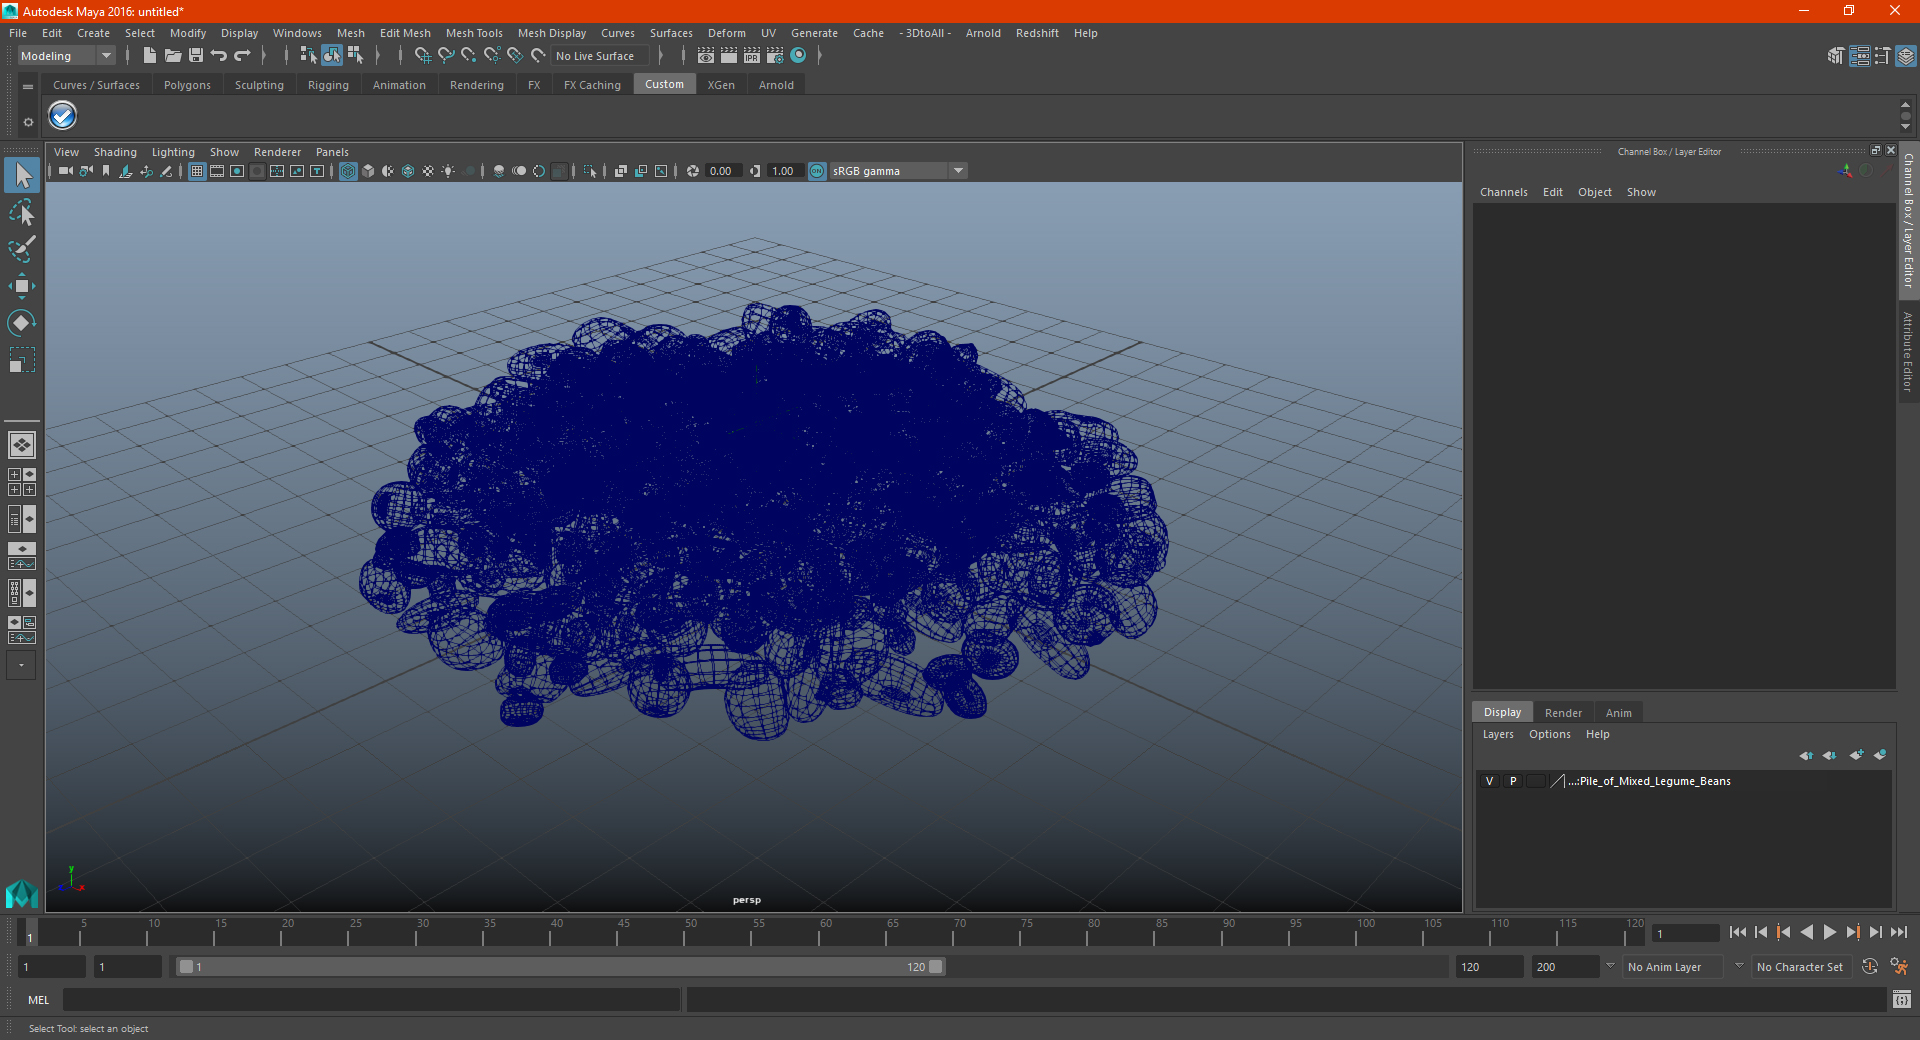The image size is (1920, 1040).
Task: Go to start of playback range
Action: click(1737, 932)
